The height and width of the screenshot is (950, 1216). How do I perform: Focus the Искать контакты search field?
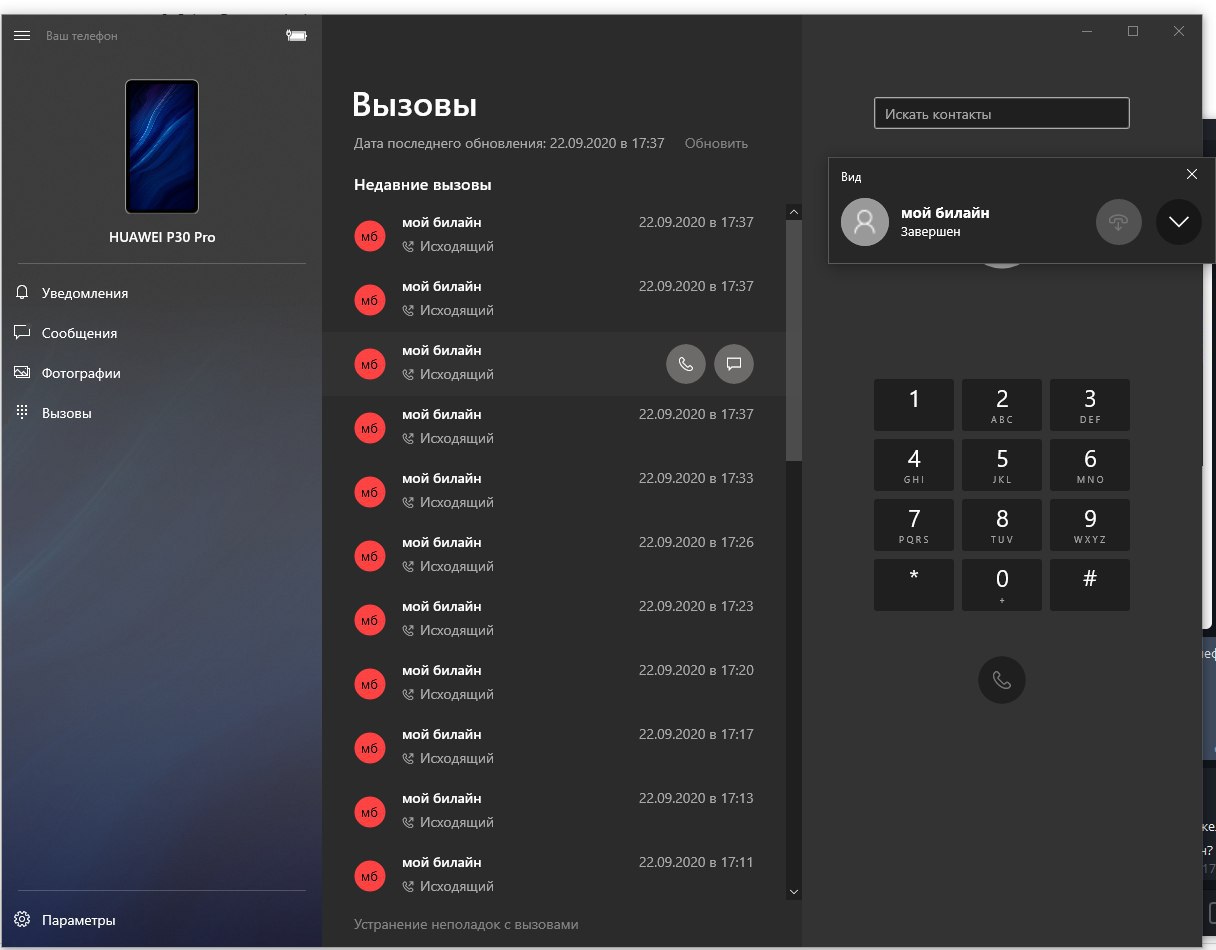coord(1002,114)
